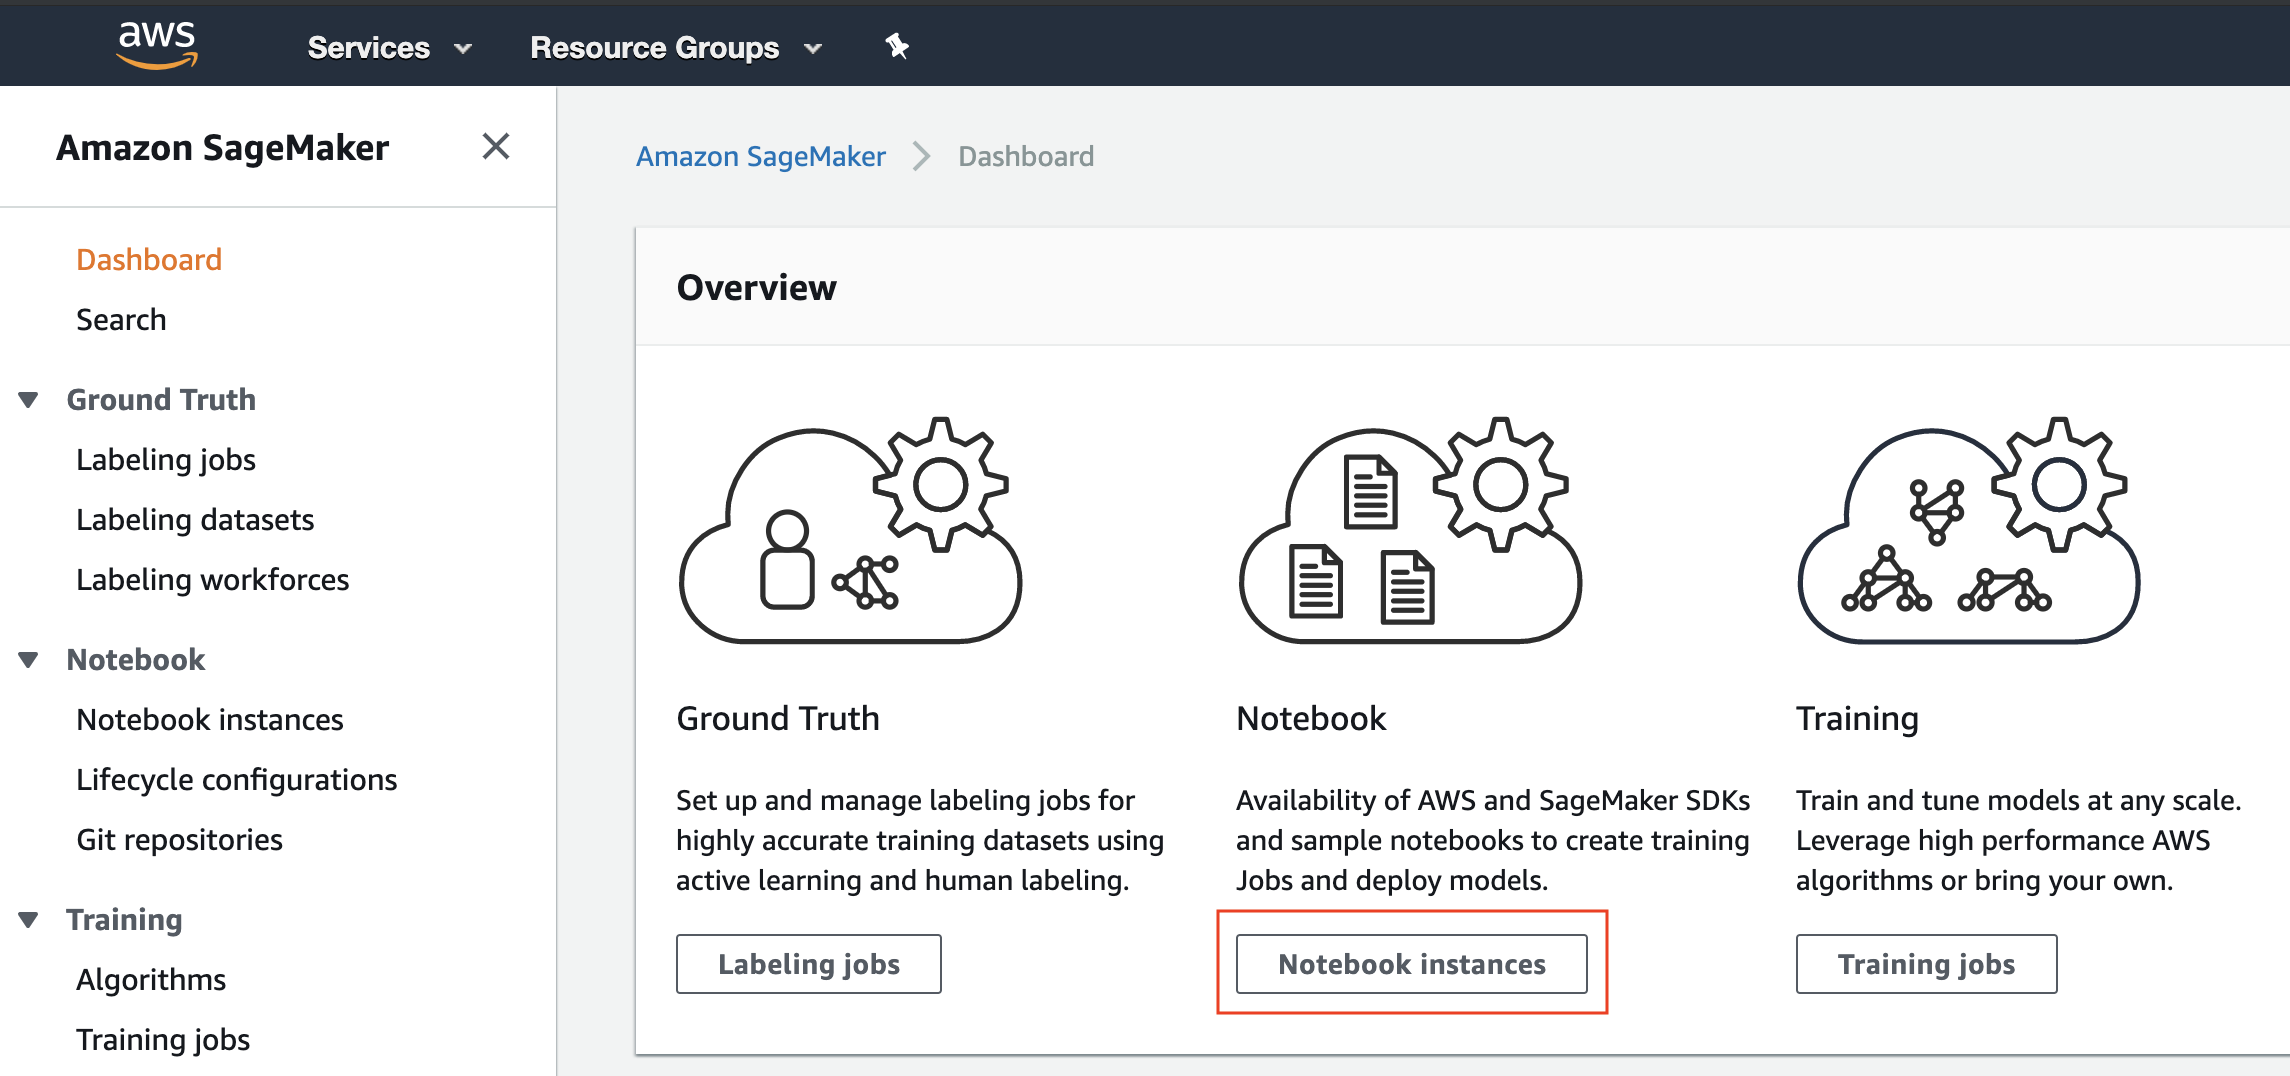
Task: Open Search in the sidebar
Action: pyautogui.click(x=121, y=320)
